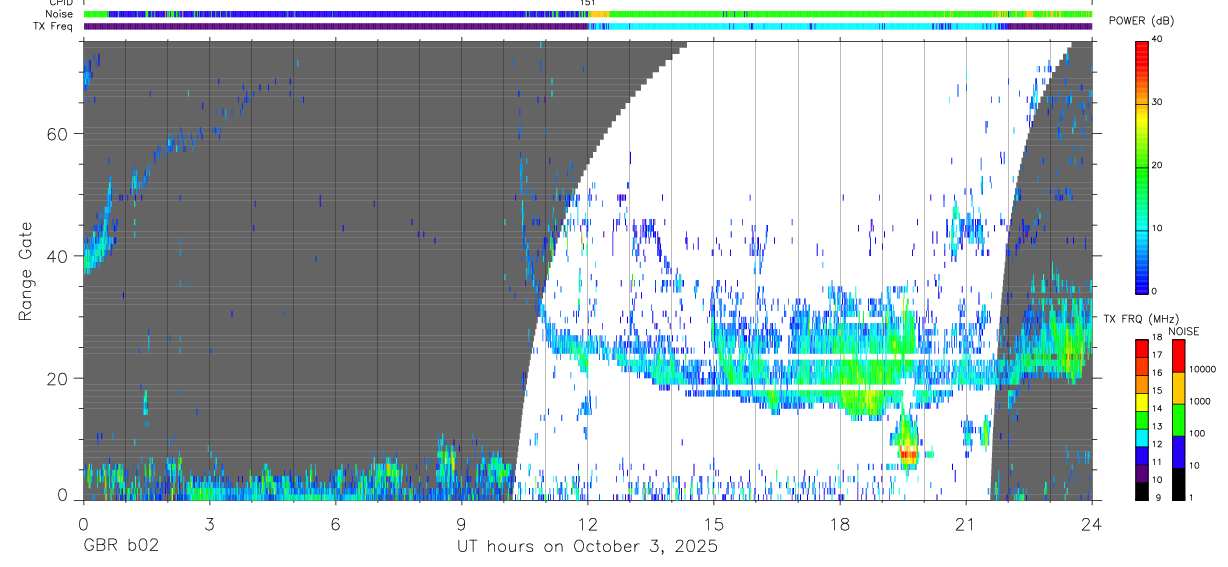Screen dimensions: 1228x567
Task: Click the TX Freq time-strip bar above plot
Action: [587, 26]
